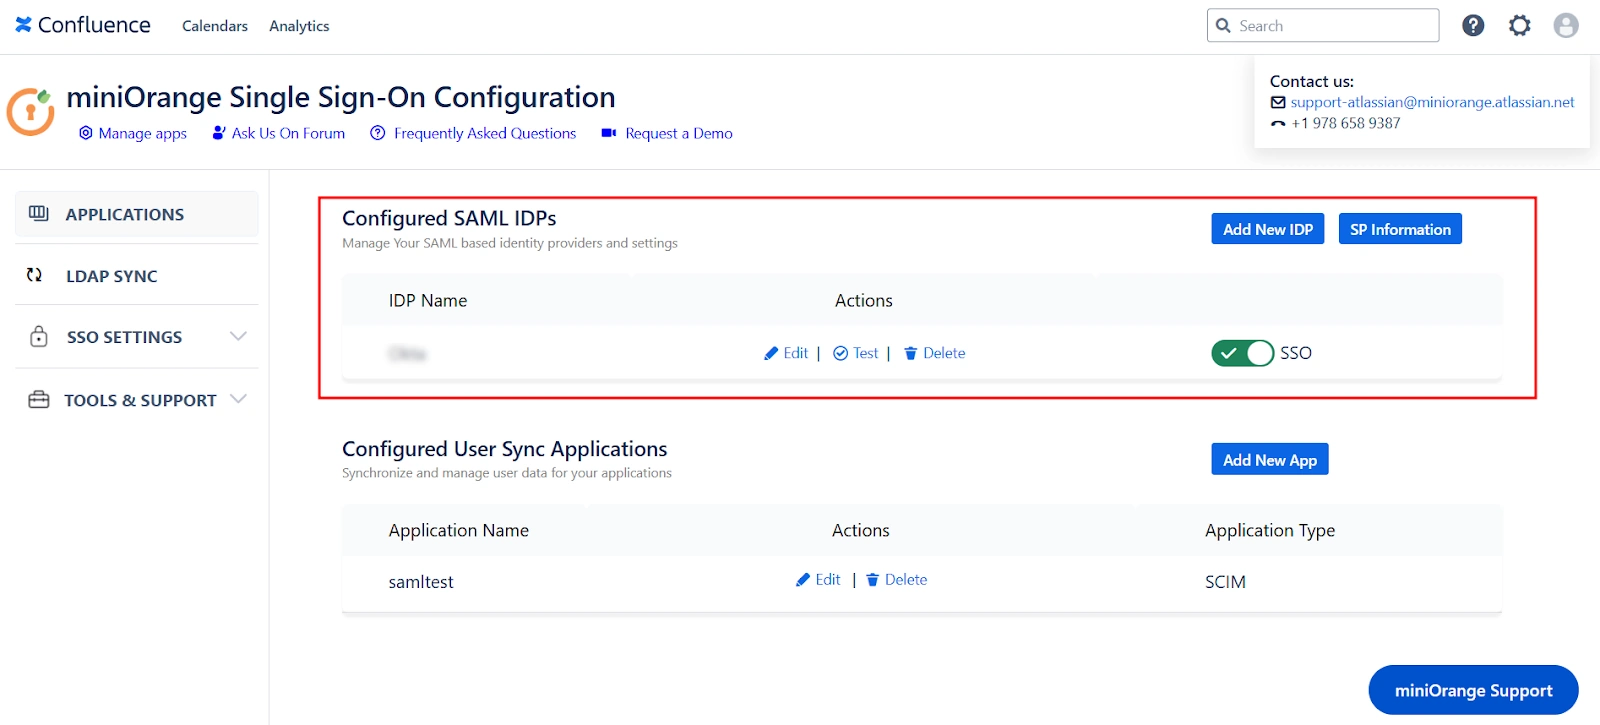
Task: Click the pencil icon for IDP Edit
Action: tap(771, 353)
